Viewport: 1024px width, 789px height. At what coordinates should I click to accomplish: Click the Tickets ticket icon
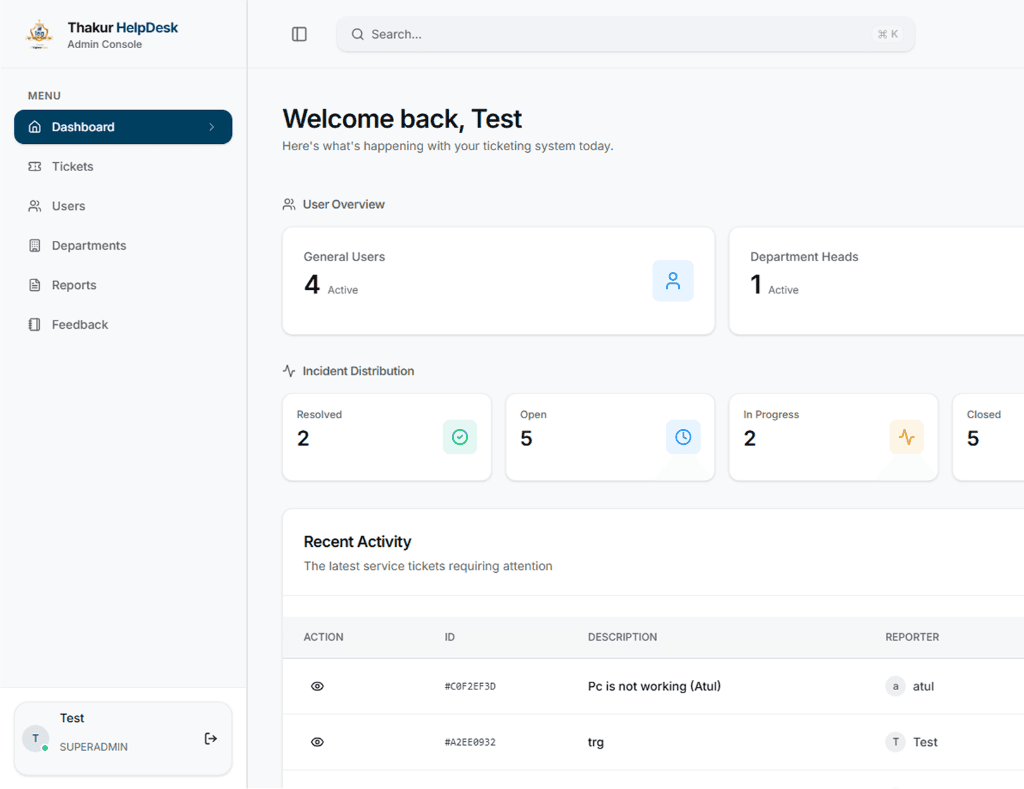click(x=35, y=167)
